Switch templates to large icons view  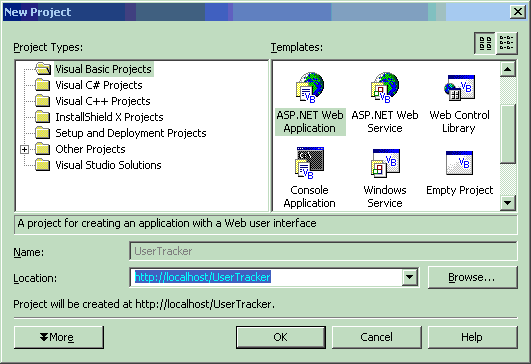pyautogui.click(x=485, y=43)
